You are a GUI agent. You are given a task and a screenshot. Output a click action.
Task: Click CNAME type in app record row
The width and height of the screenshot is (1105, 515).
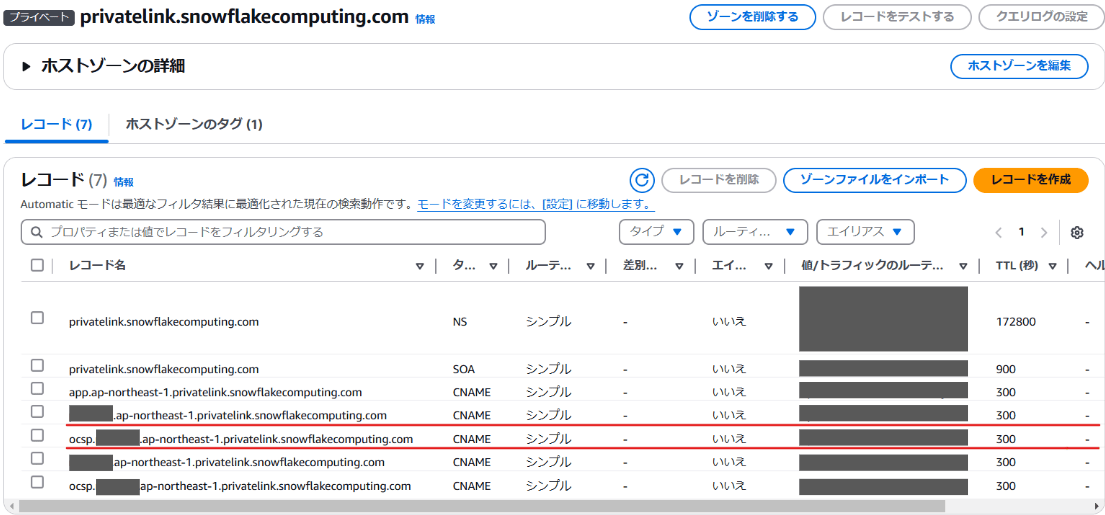[x=471, y=392]
